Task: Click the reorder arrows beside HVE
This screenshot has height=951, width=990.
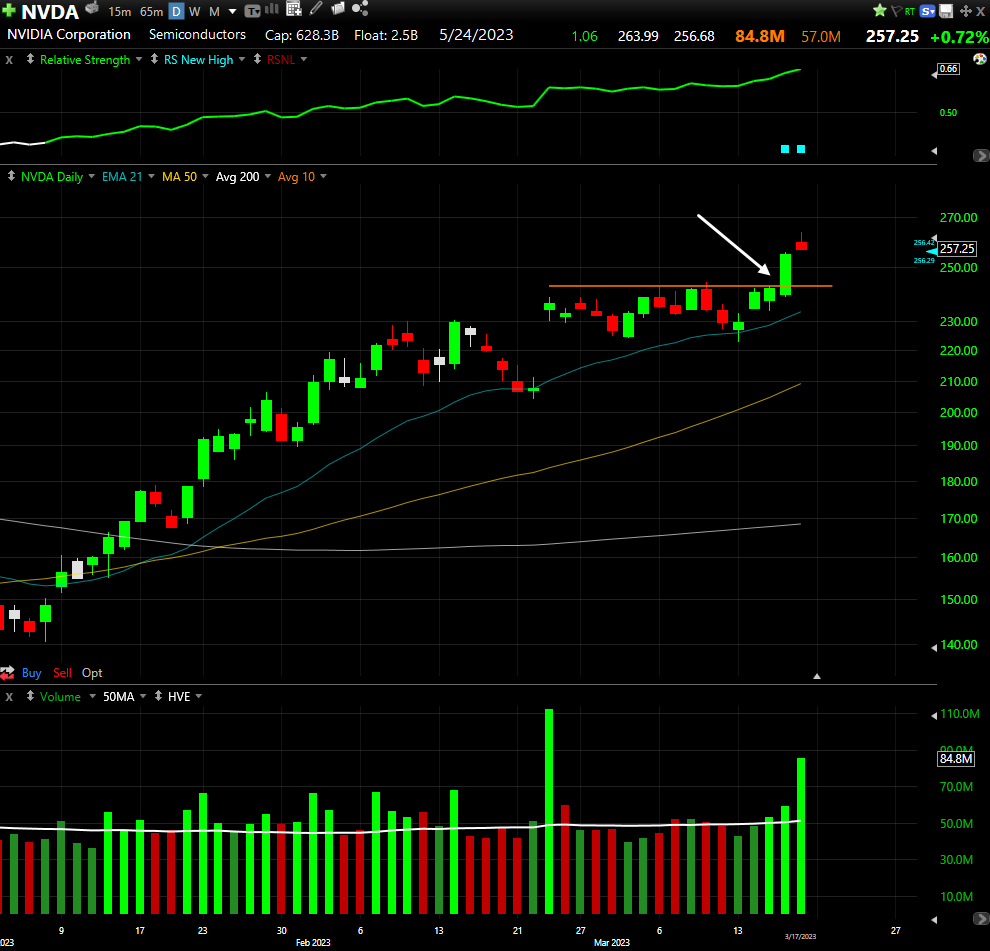Action: (x=158, y=696)
